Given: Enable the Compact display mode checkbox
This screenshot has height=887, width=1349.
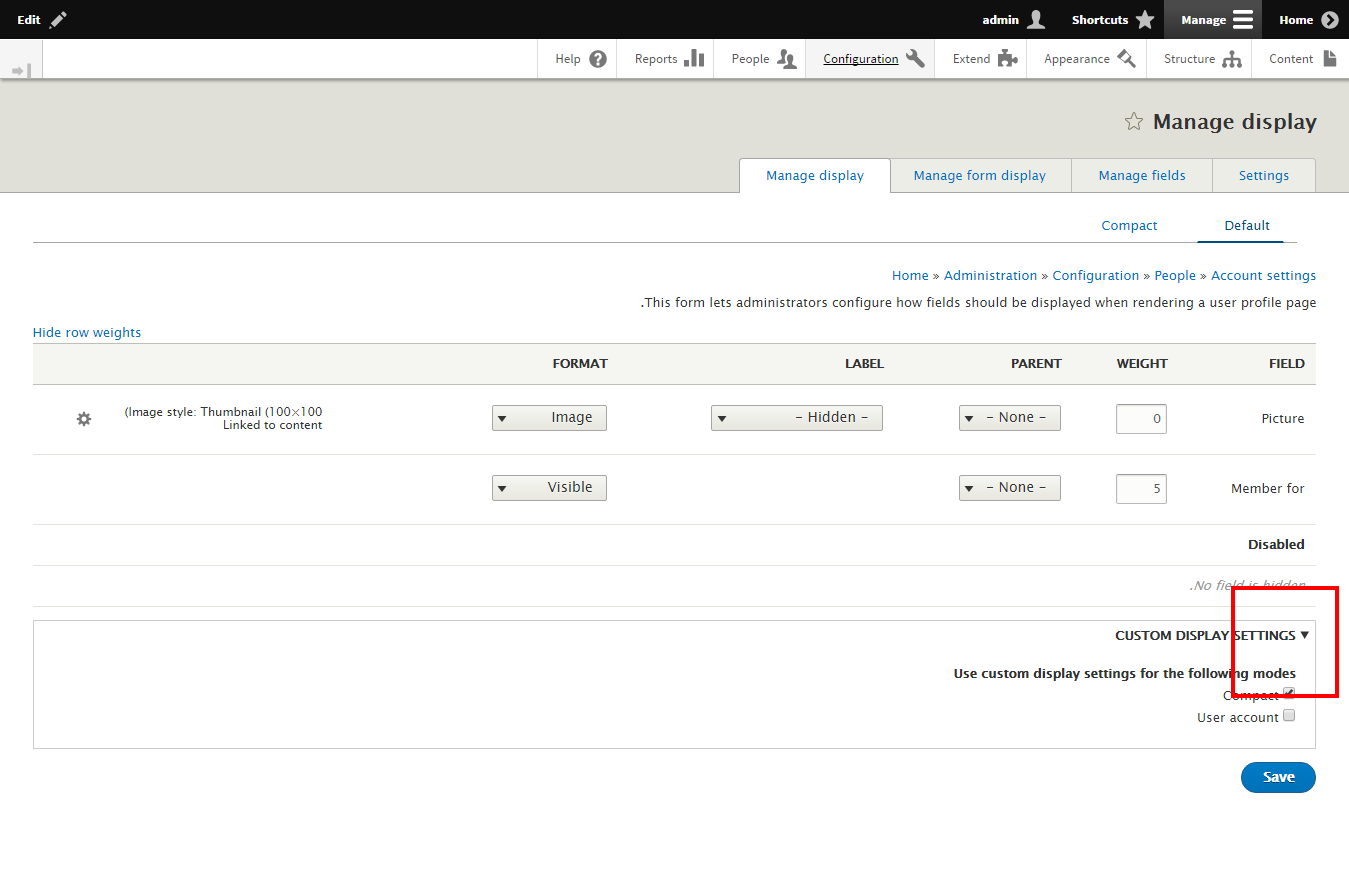Looking at the screenshot, I should tap(1289, 692).
